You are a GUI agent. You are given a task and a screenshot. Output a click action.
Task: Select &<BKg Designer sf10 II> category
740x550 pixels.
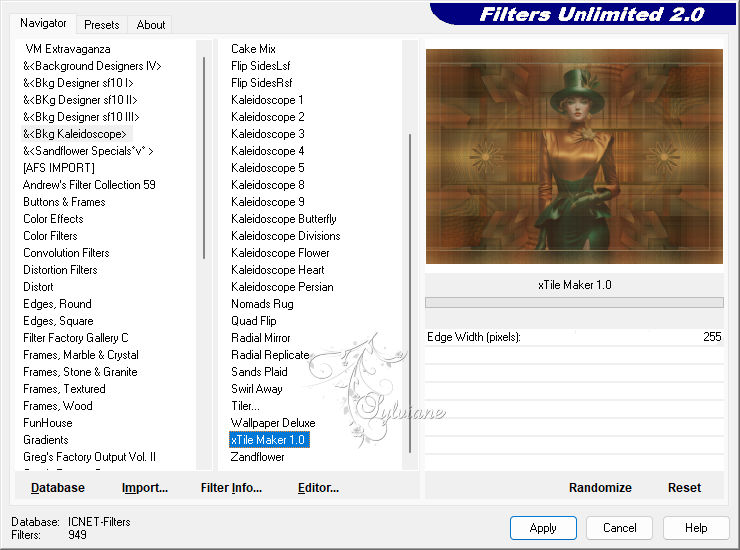coord(80,100)
